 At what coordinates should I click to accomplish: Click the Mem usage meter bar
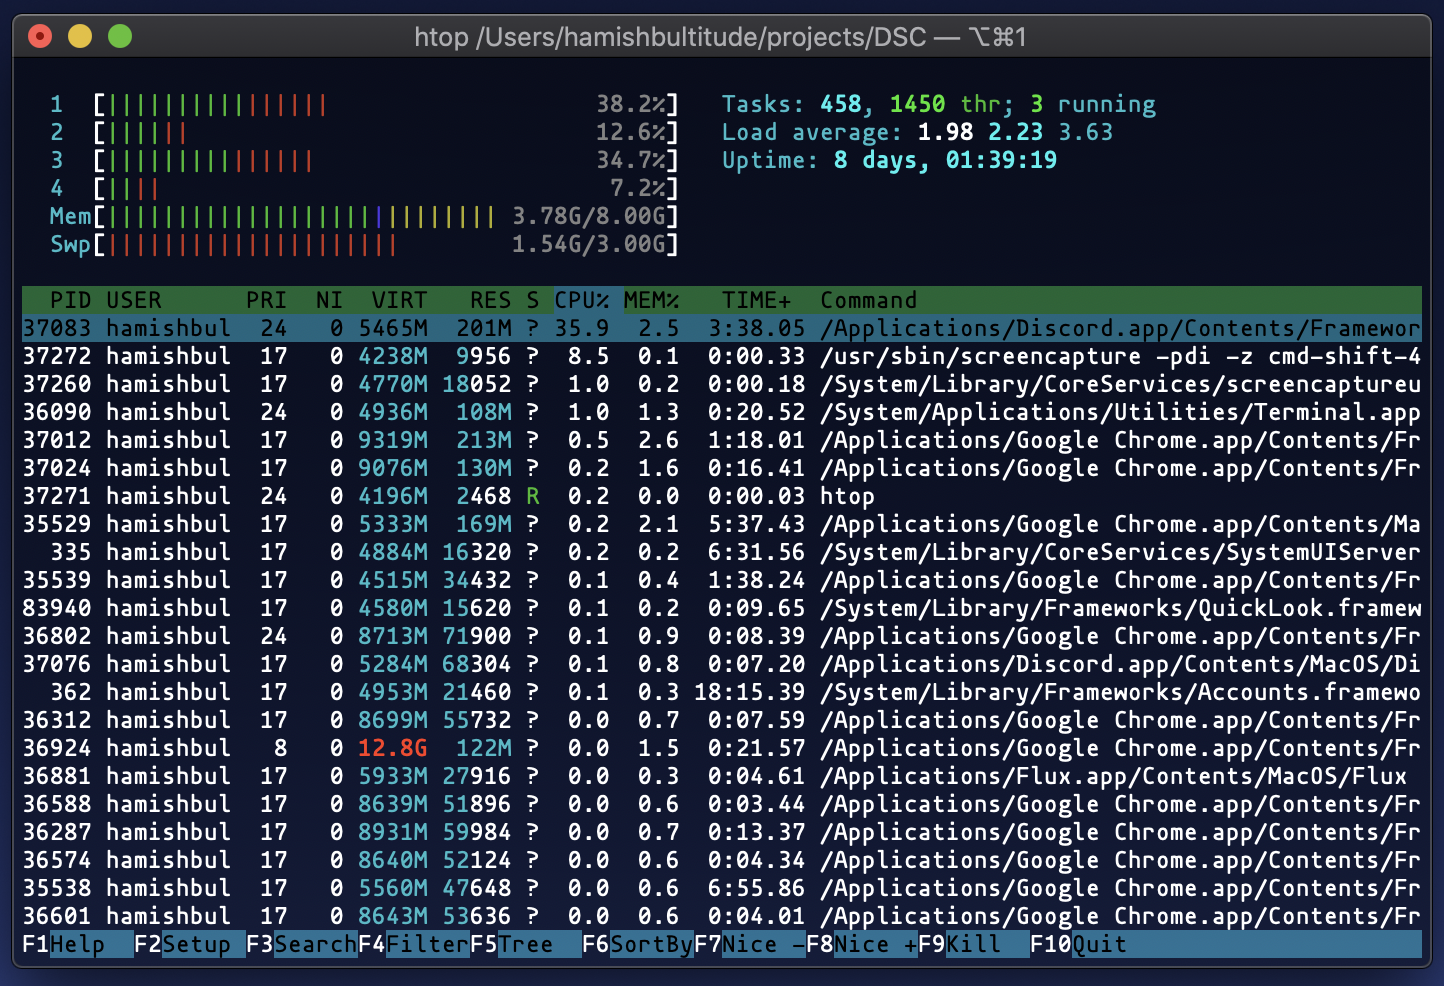tap(385, 216)
